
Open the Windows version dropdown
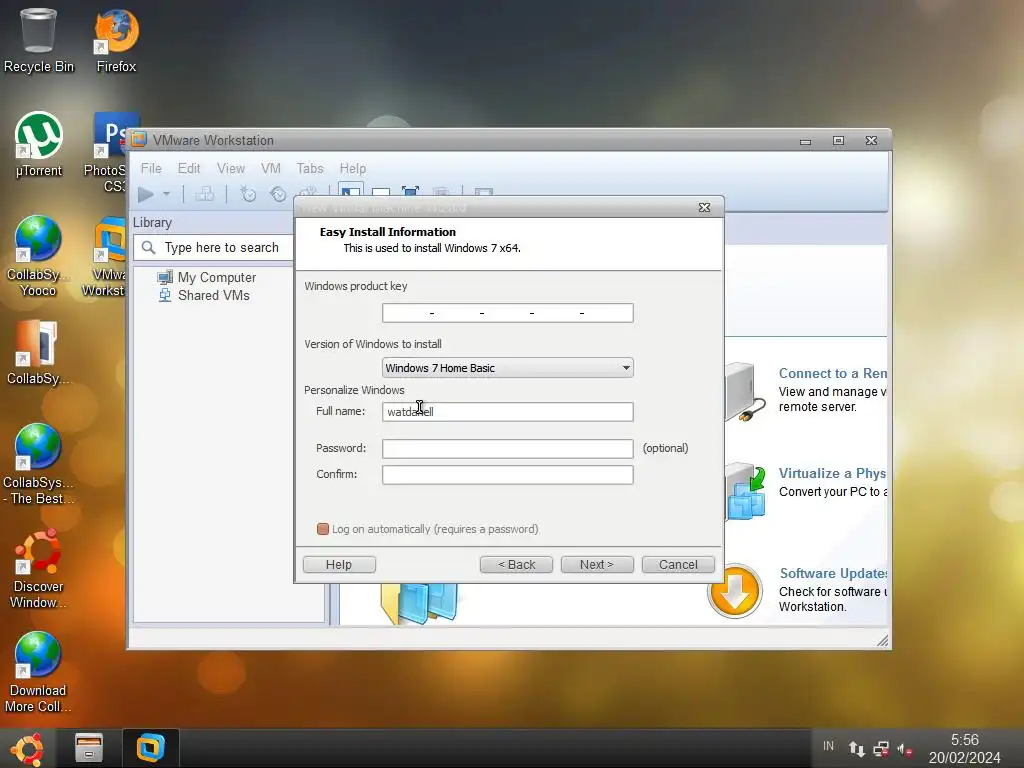pos(507,368)
